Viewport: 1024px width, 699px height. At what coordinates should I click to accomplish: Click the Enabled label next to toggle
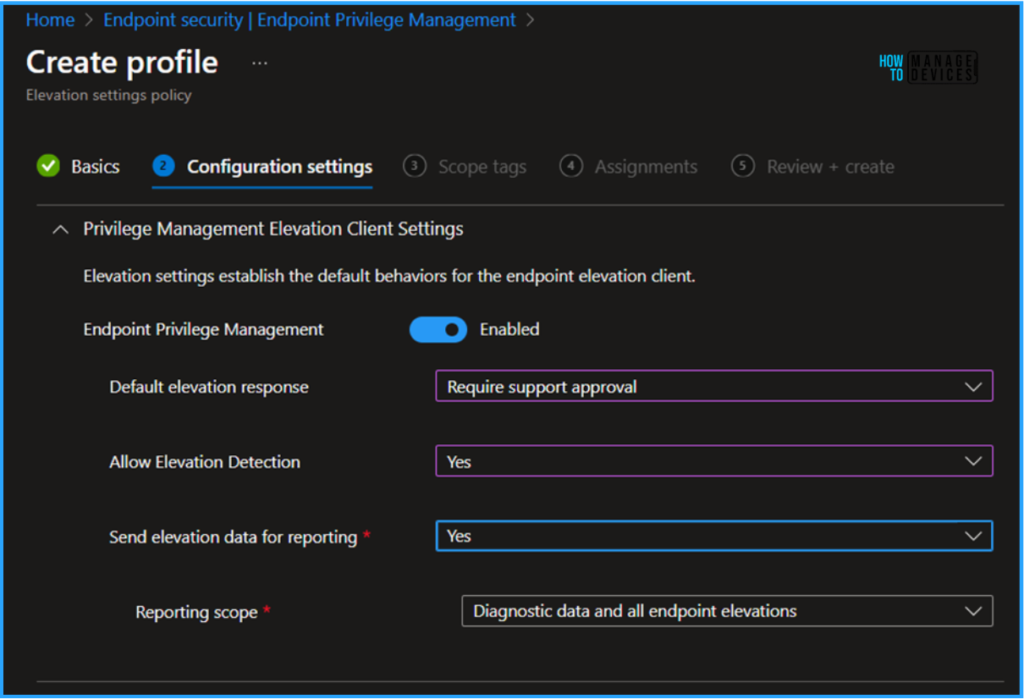point(509,329)
